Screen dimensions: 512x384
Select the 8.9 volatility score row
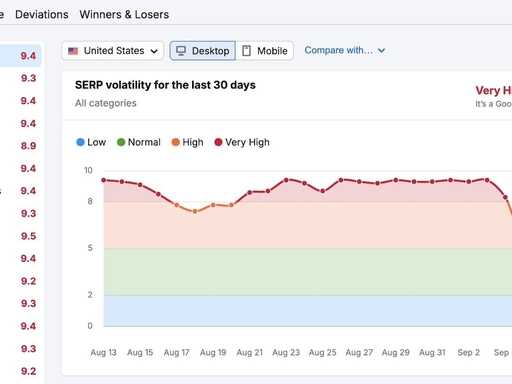tap(28, 146)
